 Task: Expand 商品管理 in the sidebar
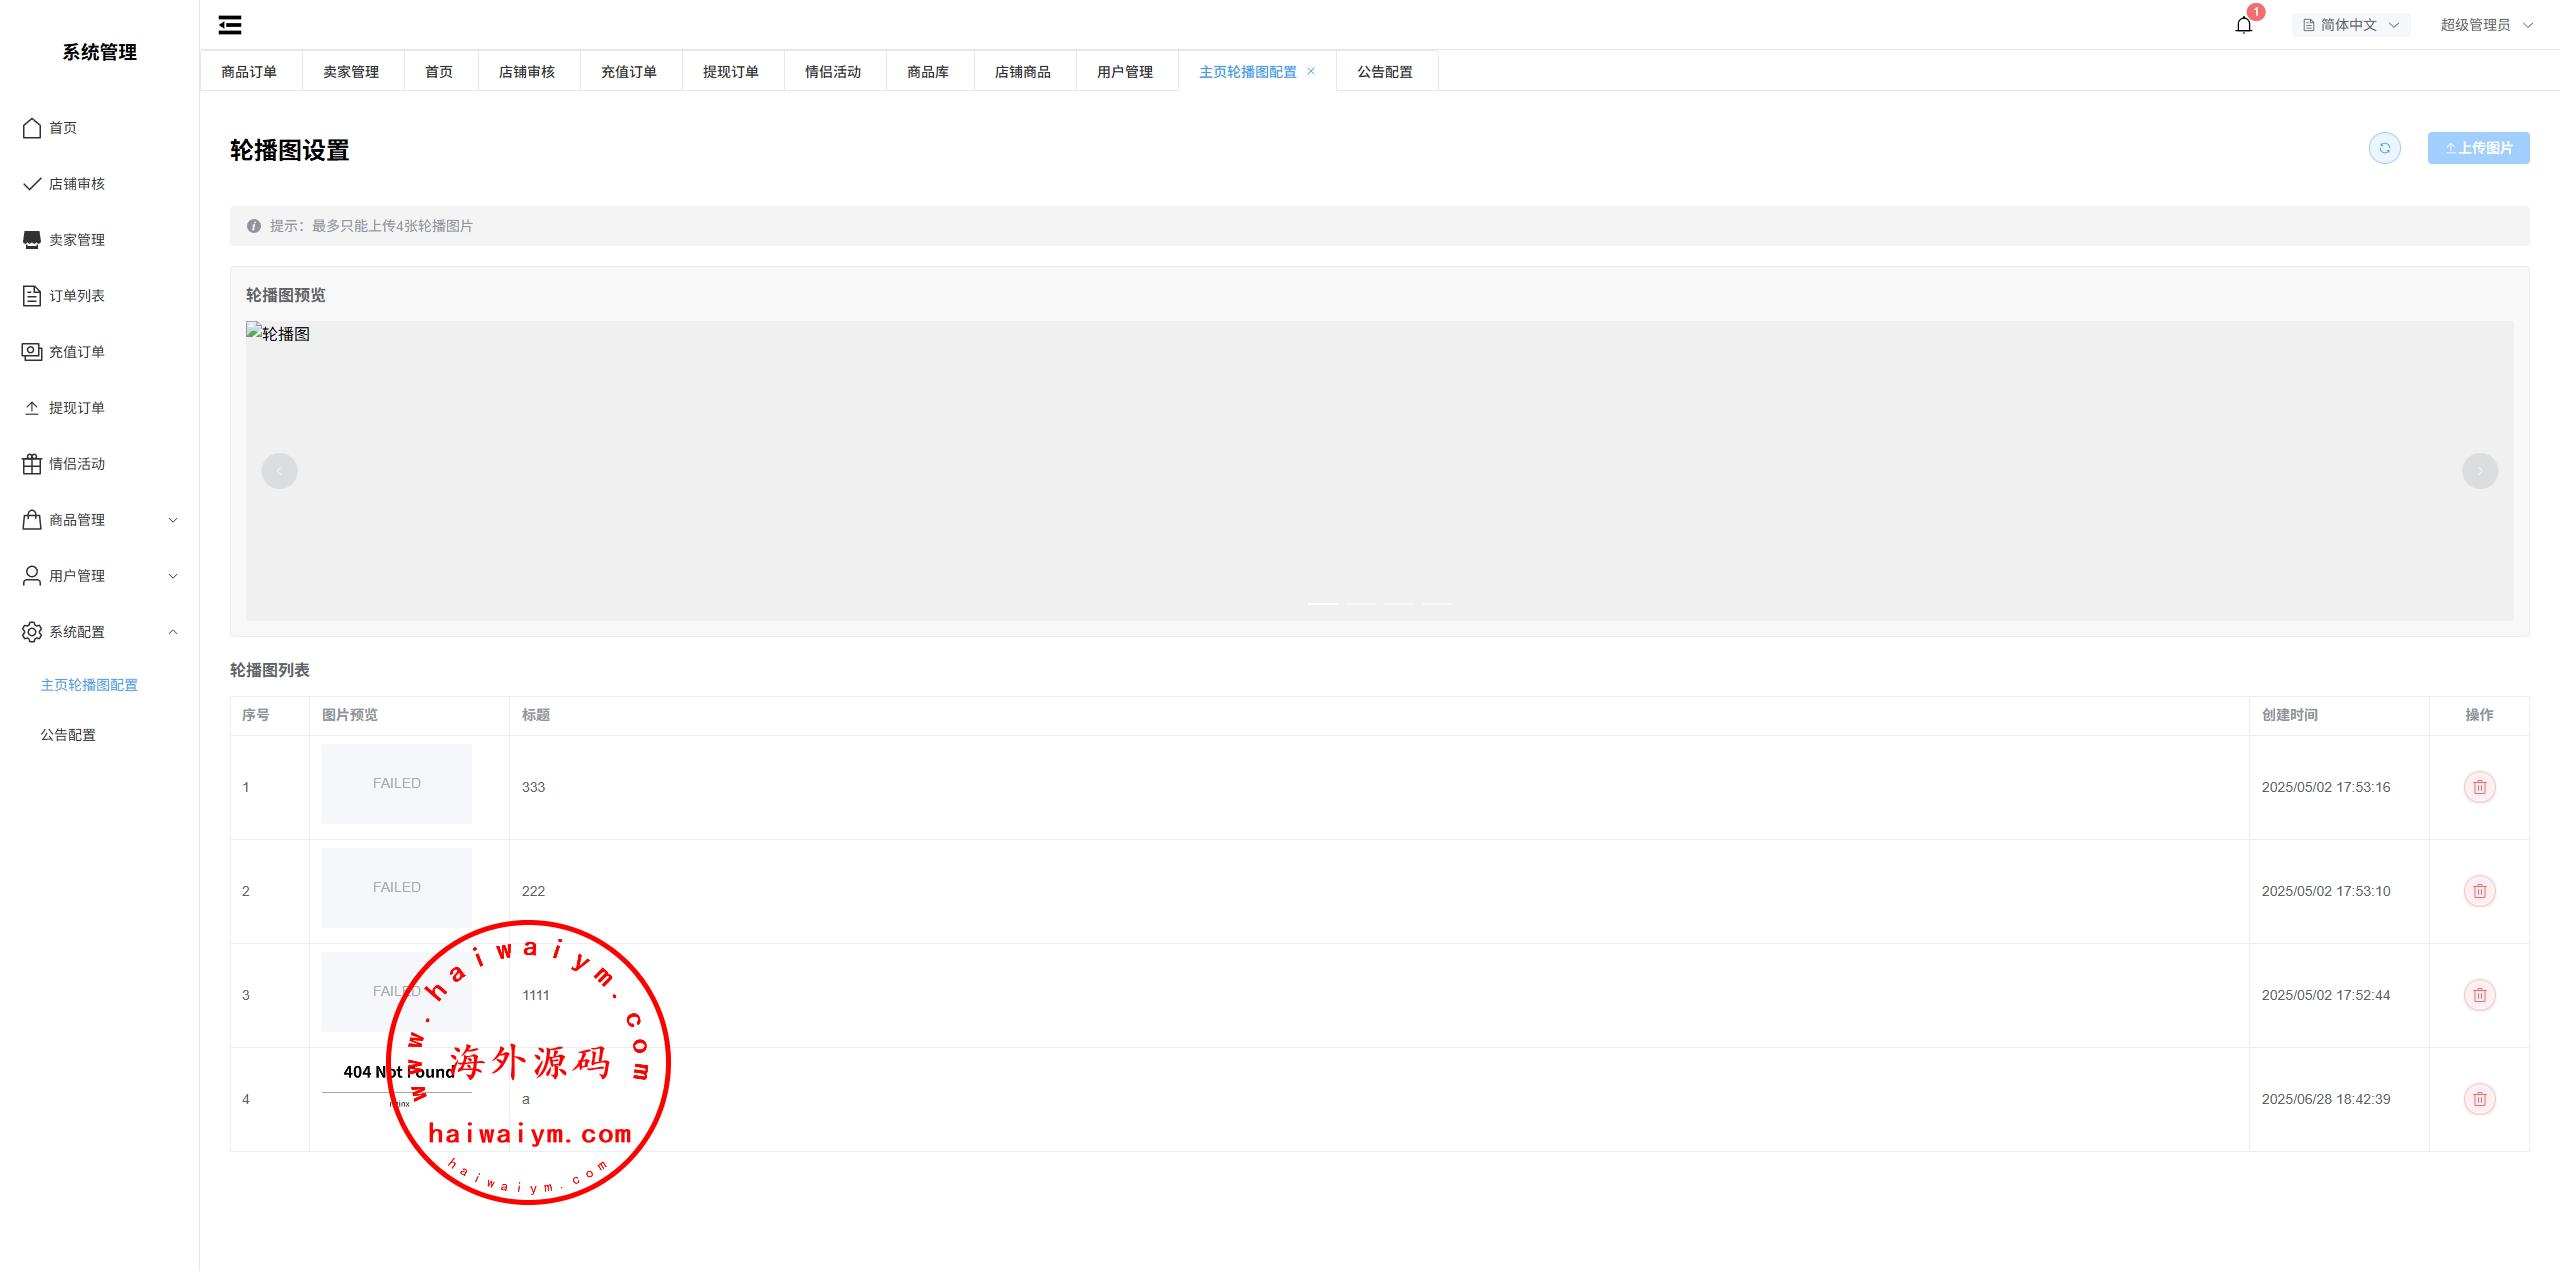point(100,520)
